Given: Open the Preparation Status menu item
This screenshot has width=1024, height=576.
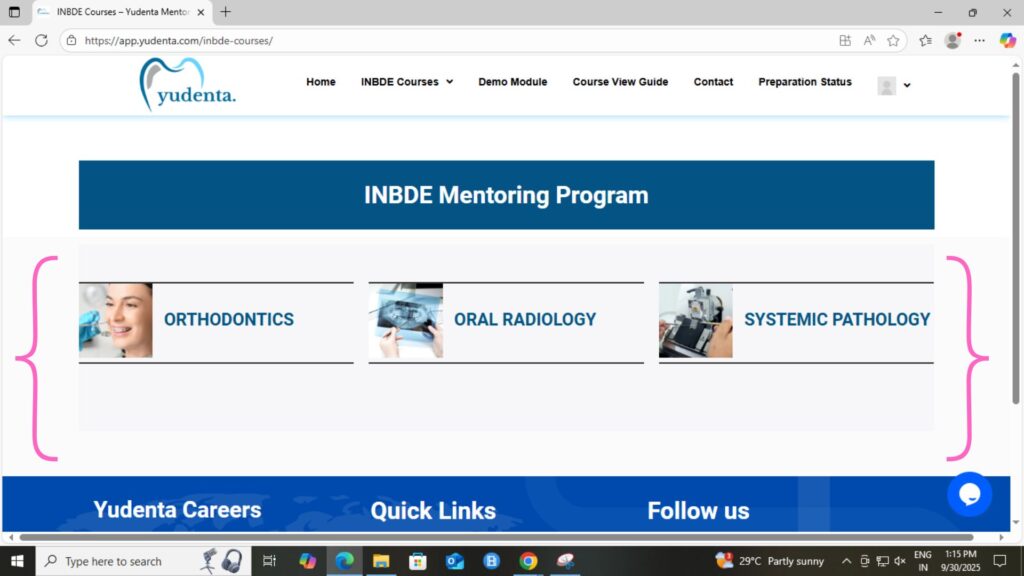Looking at the screenshot, I should click(804, 82).
